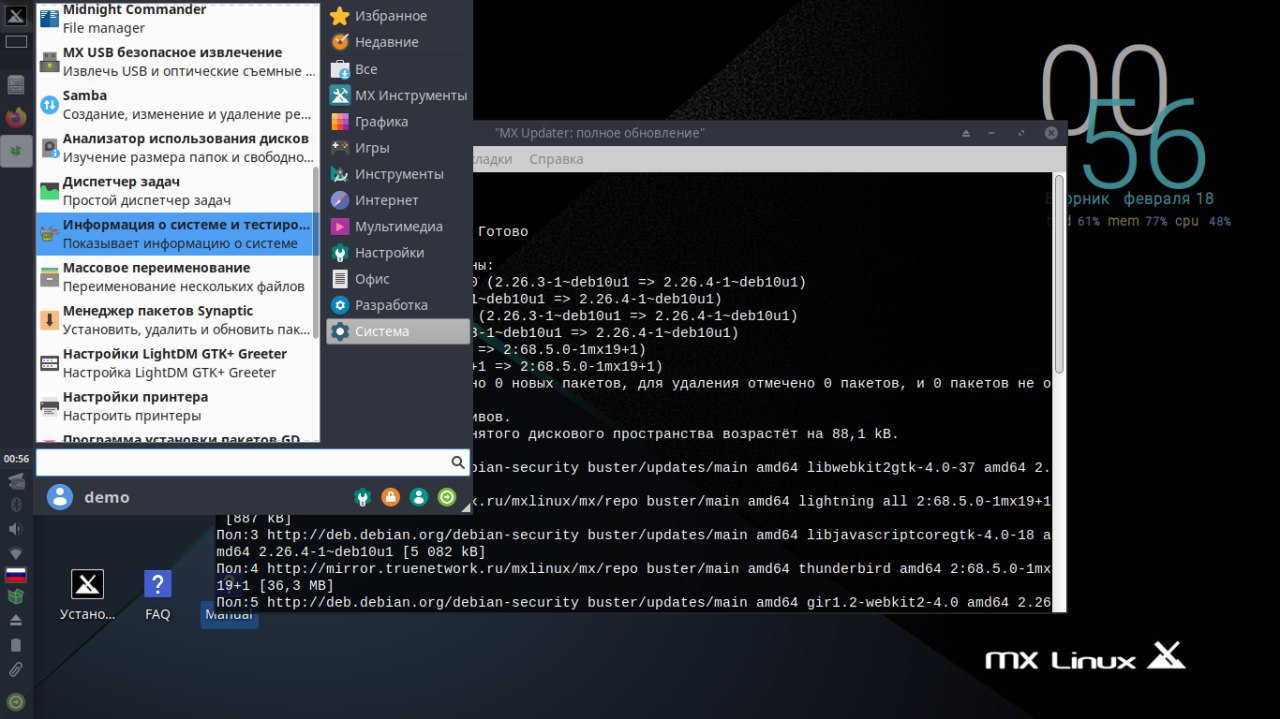Select the Недавние category
Viewport: 1280px width, 719px height.
point(398,42)
